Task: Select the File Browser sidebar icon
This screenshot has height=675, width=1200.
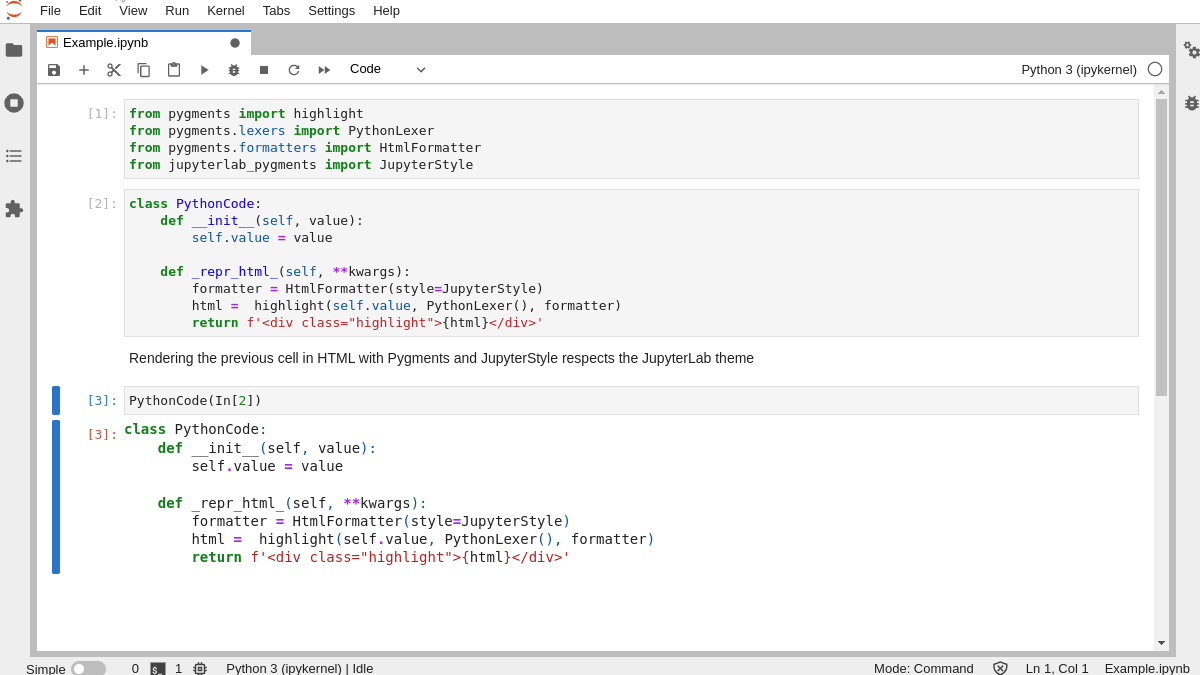Action: pos(14,50)
